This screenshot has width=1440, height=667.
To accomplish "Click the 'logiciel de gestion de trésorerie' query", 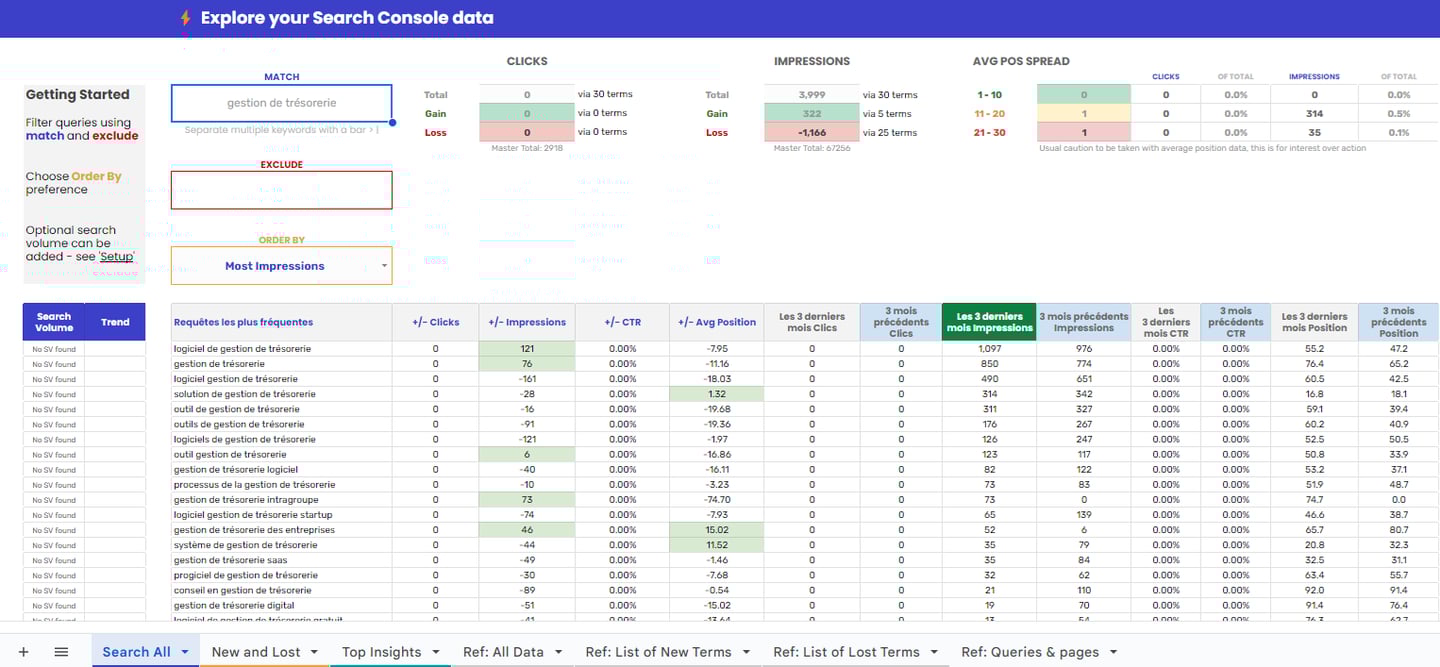I will (x=242, y=349).
